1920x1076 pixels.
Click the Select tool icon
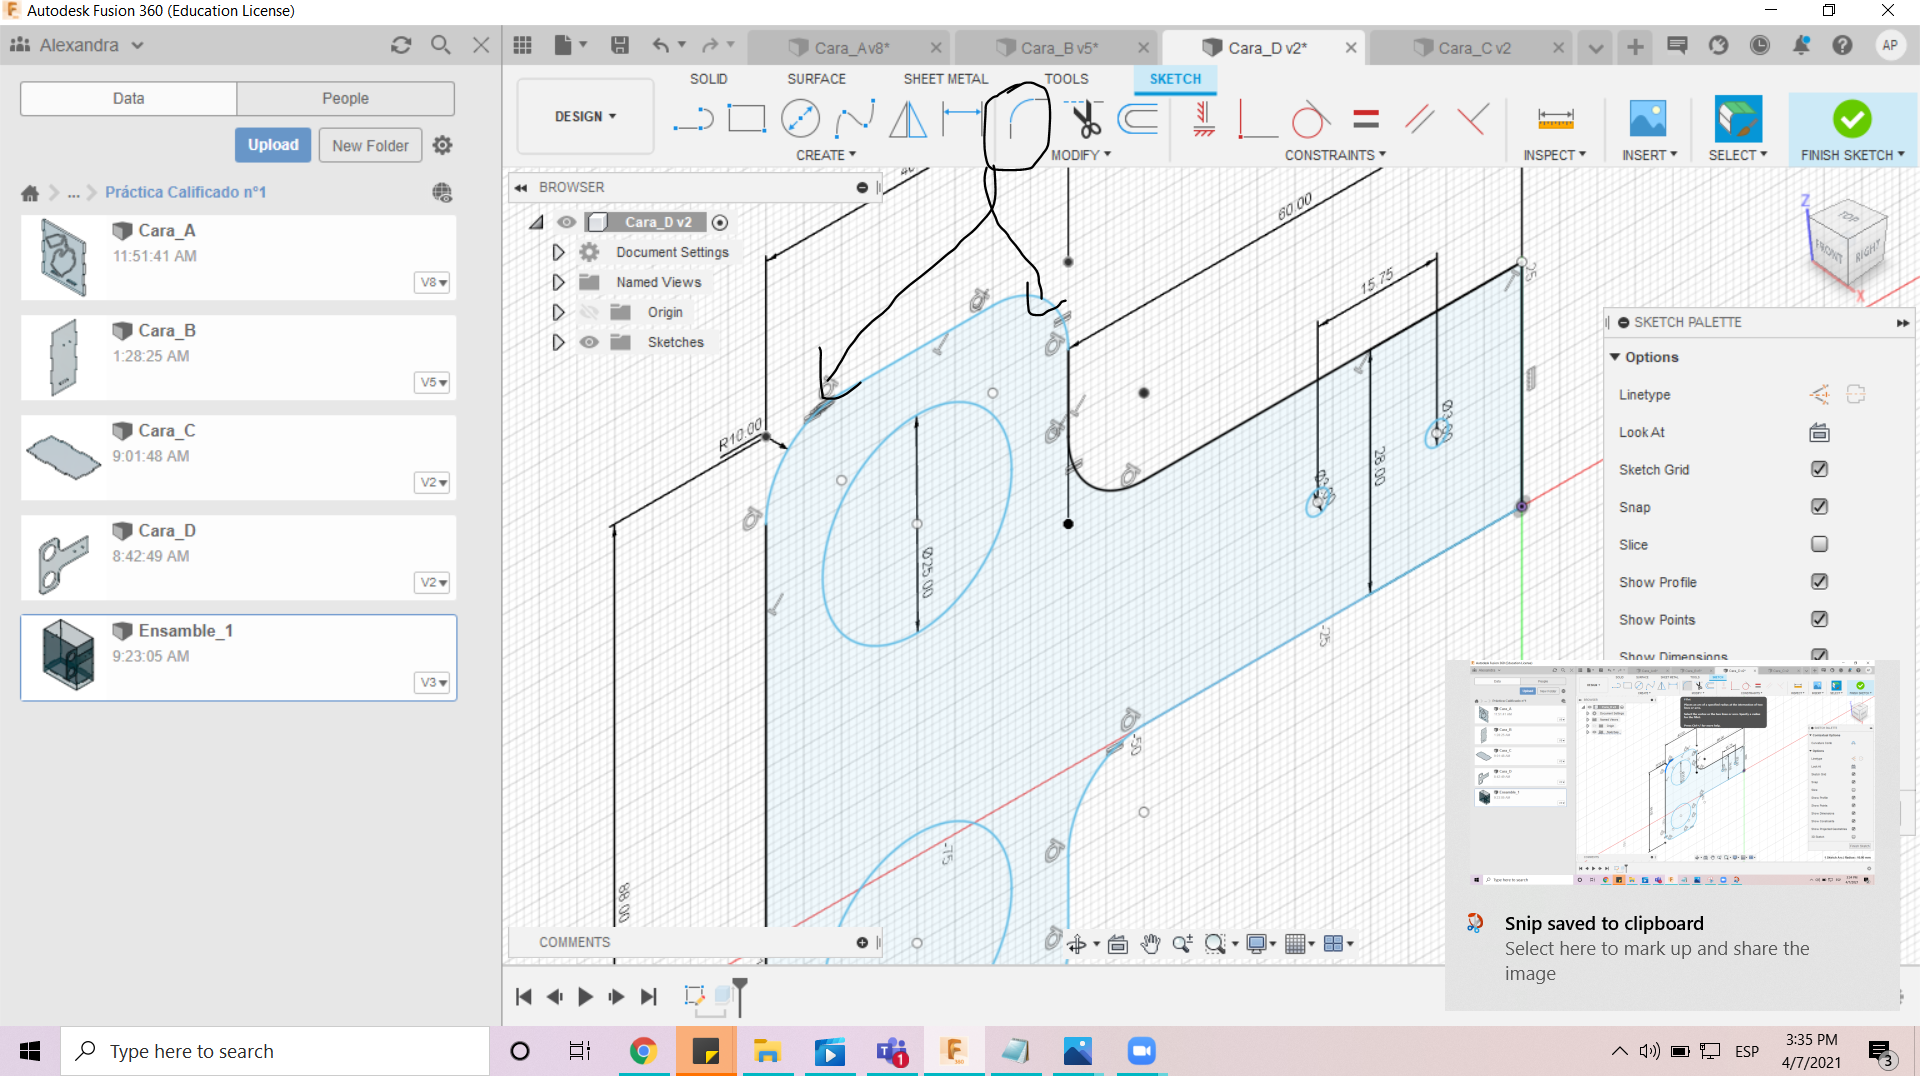click(x=1738, y=119)
